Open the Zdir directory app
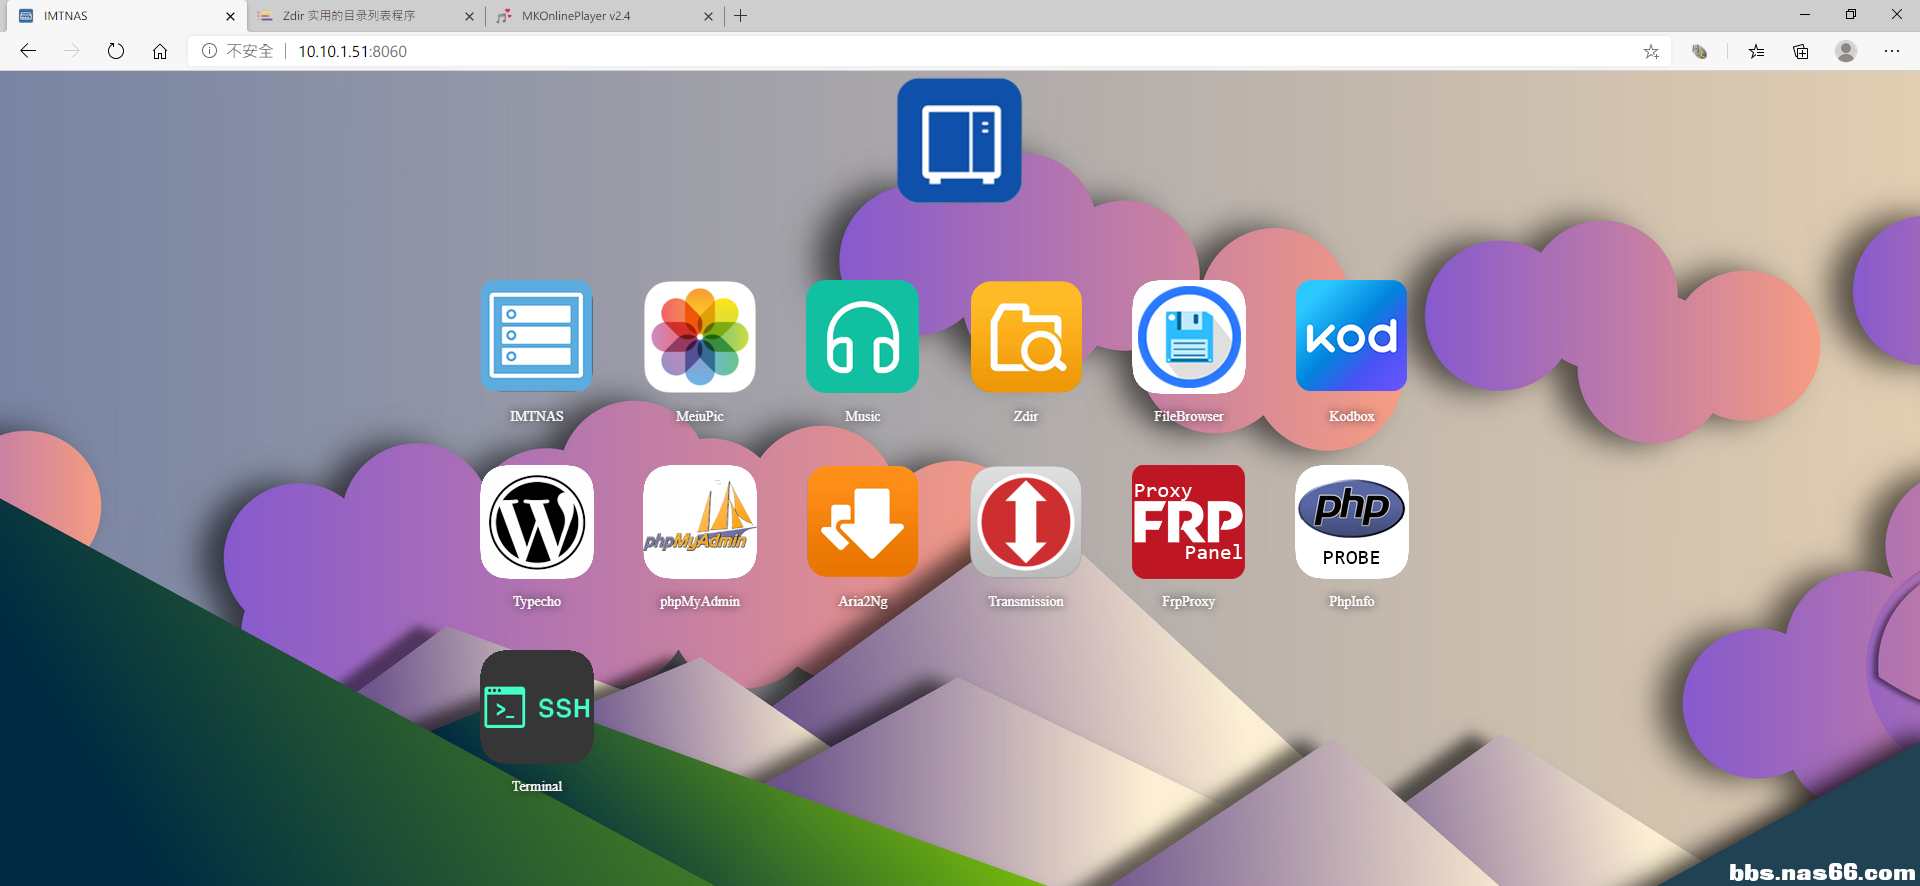The width and height of the screenshot is (1920, 886). 1026,337
